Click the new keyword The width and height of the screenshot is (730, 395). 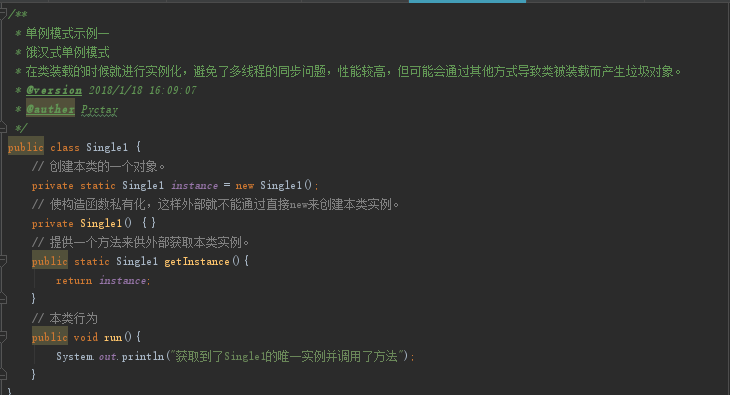[x=244, y=185]
